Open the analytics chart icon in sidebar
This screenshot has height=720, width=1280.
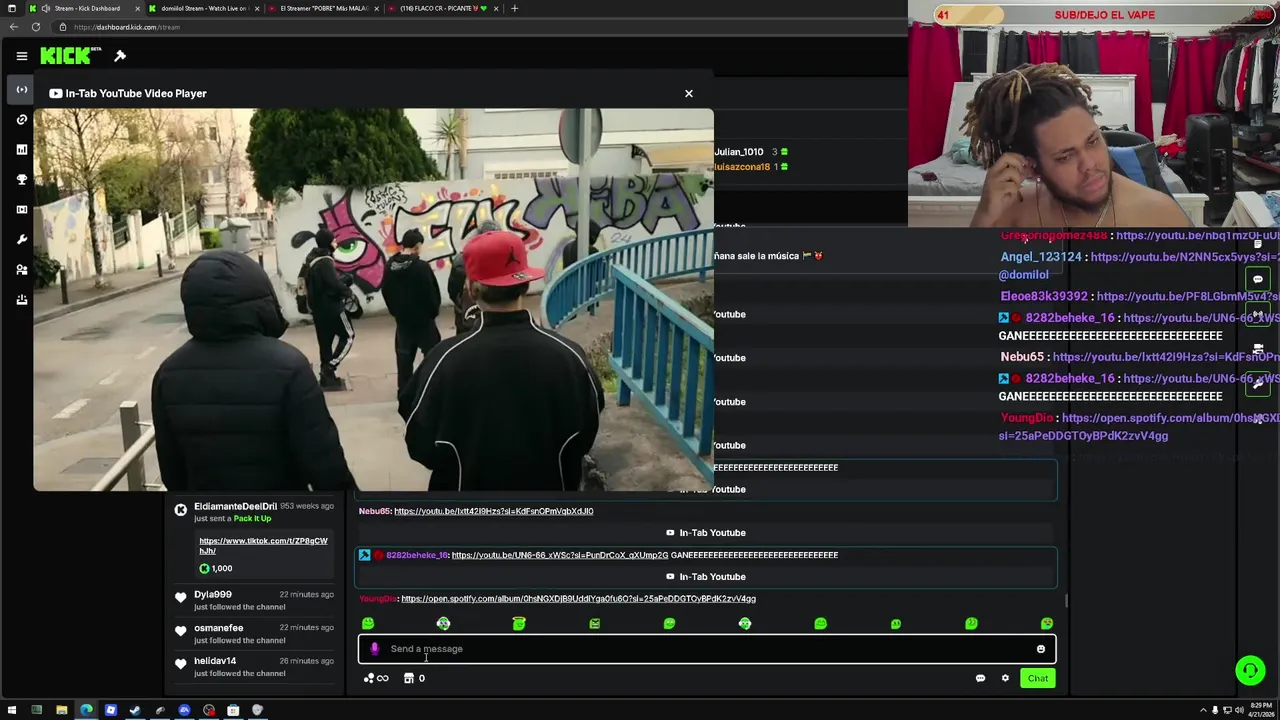click(21, 150)
